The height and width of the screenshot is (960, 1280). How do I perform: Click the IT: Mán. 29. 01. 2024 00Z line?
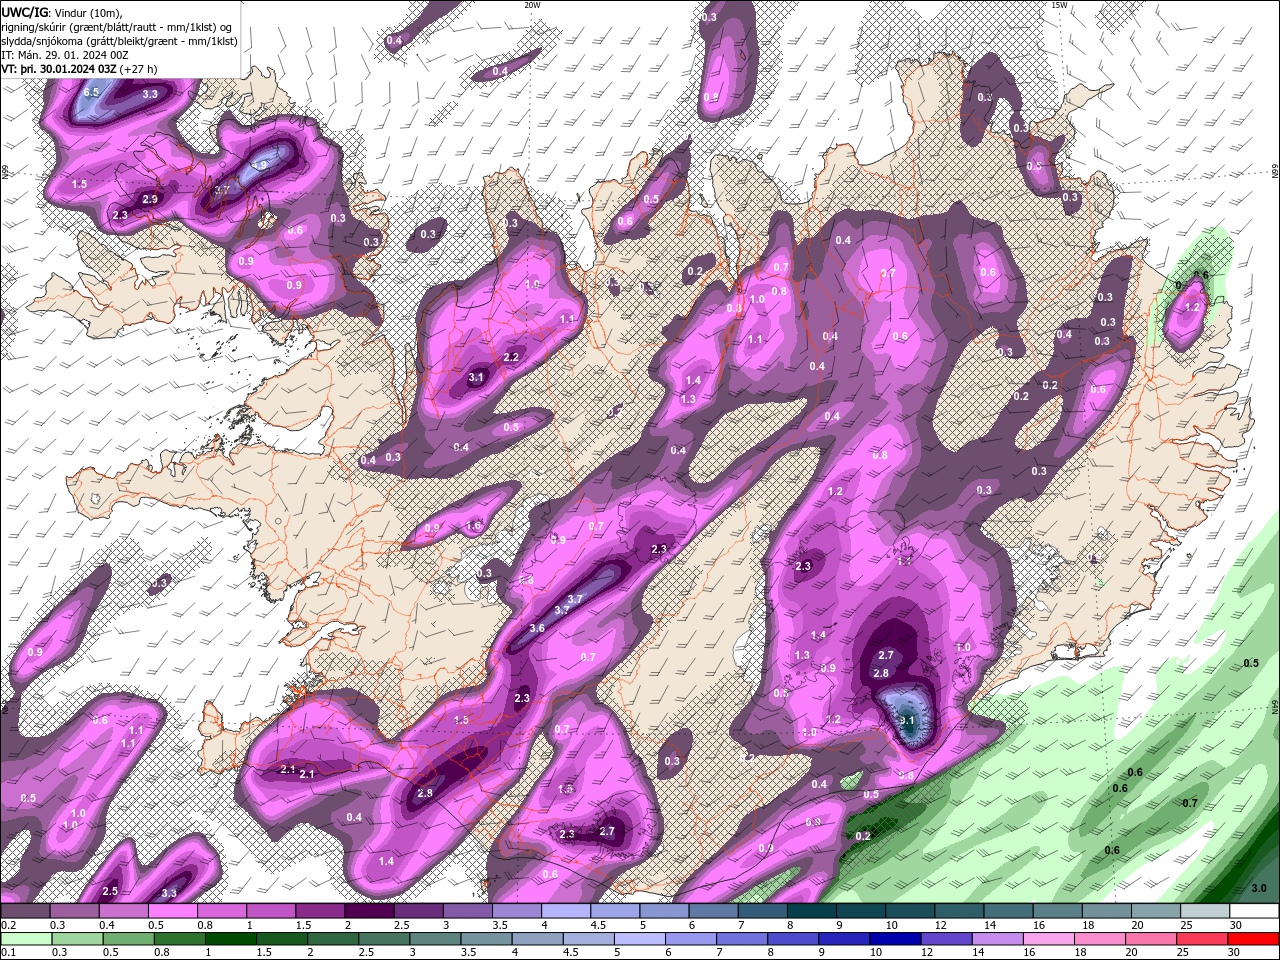(x=63, y=55)
